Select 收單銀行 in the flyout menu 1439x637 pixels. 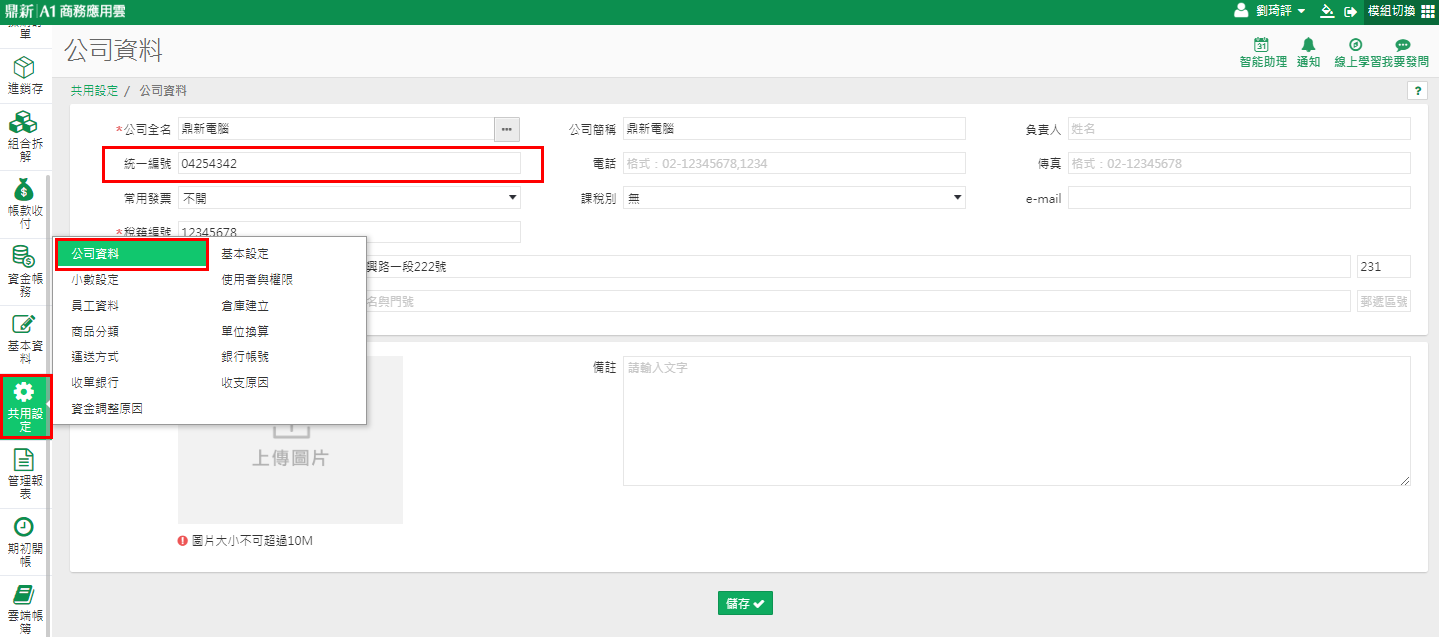(95, 383)
